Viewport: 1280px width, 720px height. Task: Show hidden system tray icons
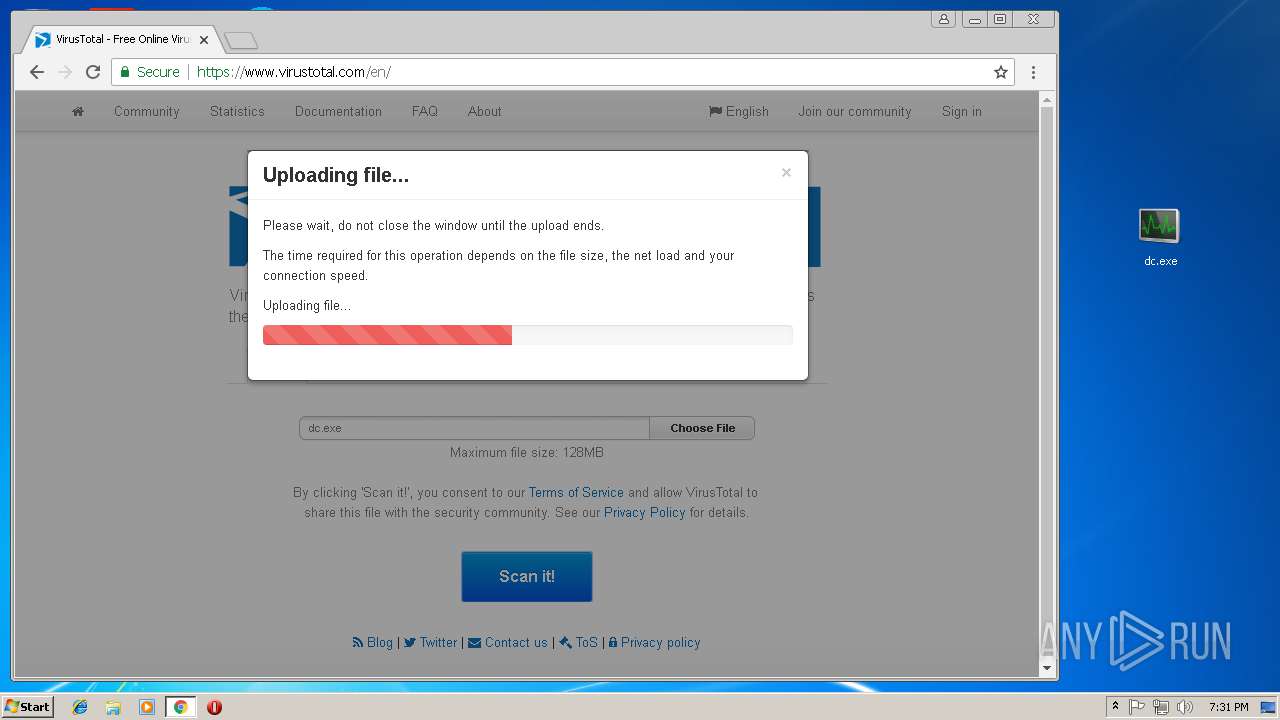coord(1115,707)
